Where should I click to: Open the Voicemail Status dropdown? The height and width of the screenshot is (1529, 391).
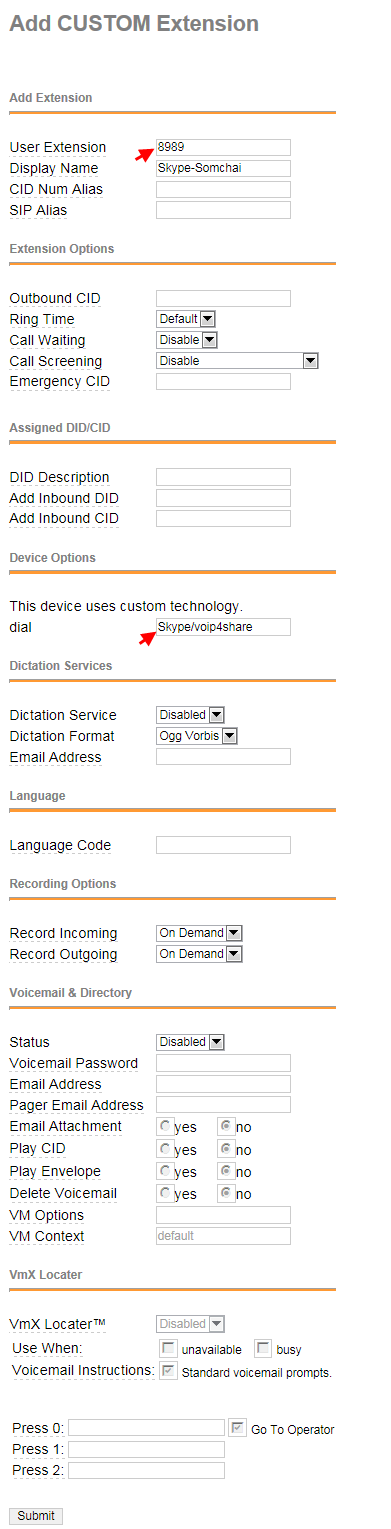tap(191, 1042)
